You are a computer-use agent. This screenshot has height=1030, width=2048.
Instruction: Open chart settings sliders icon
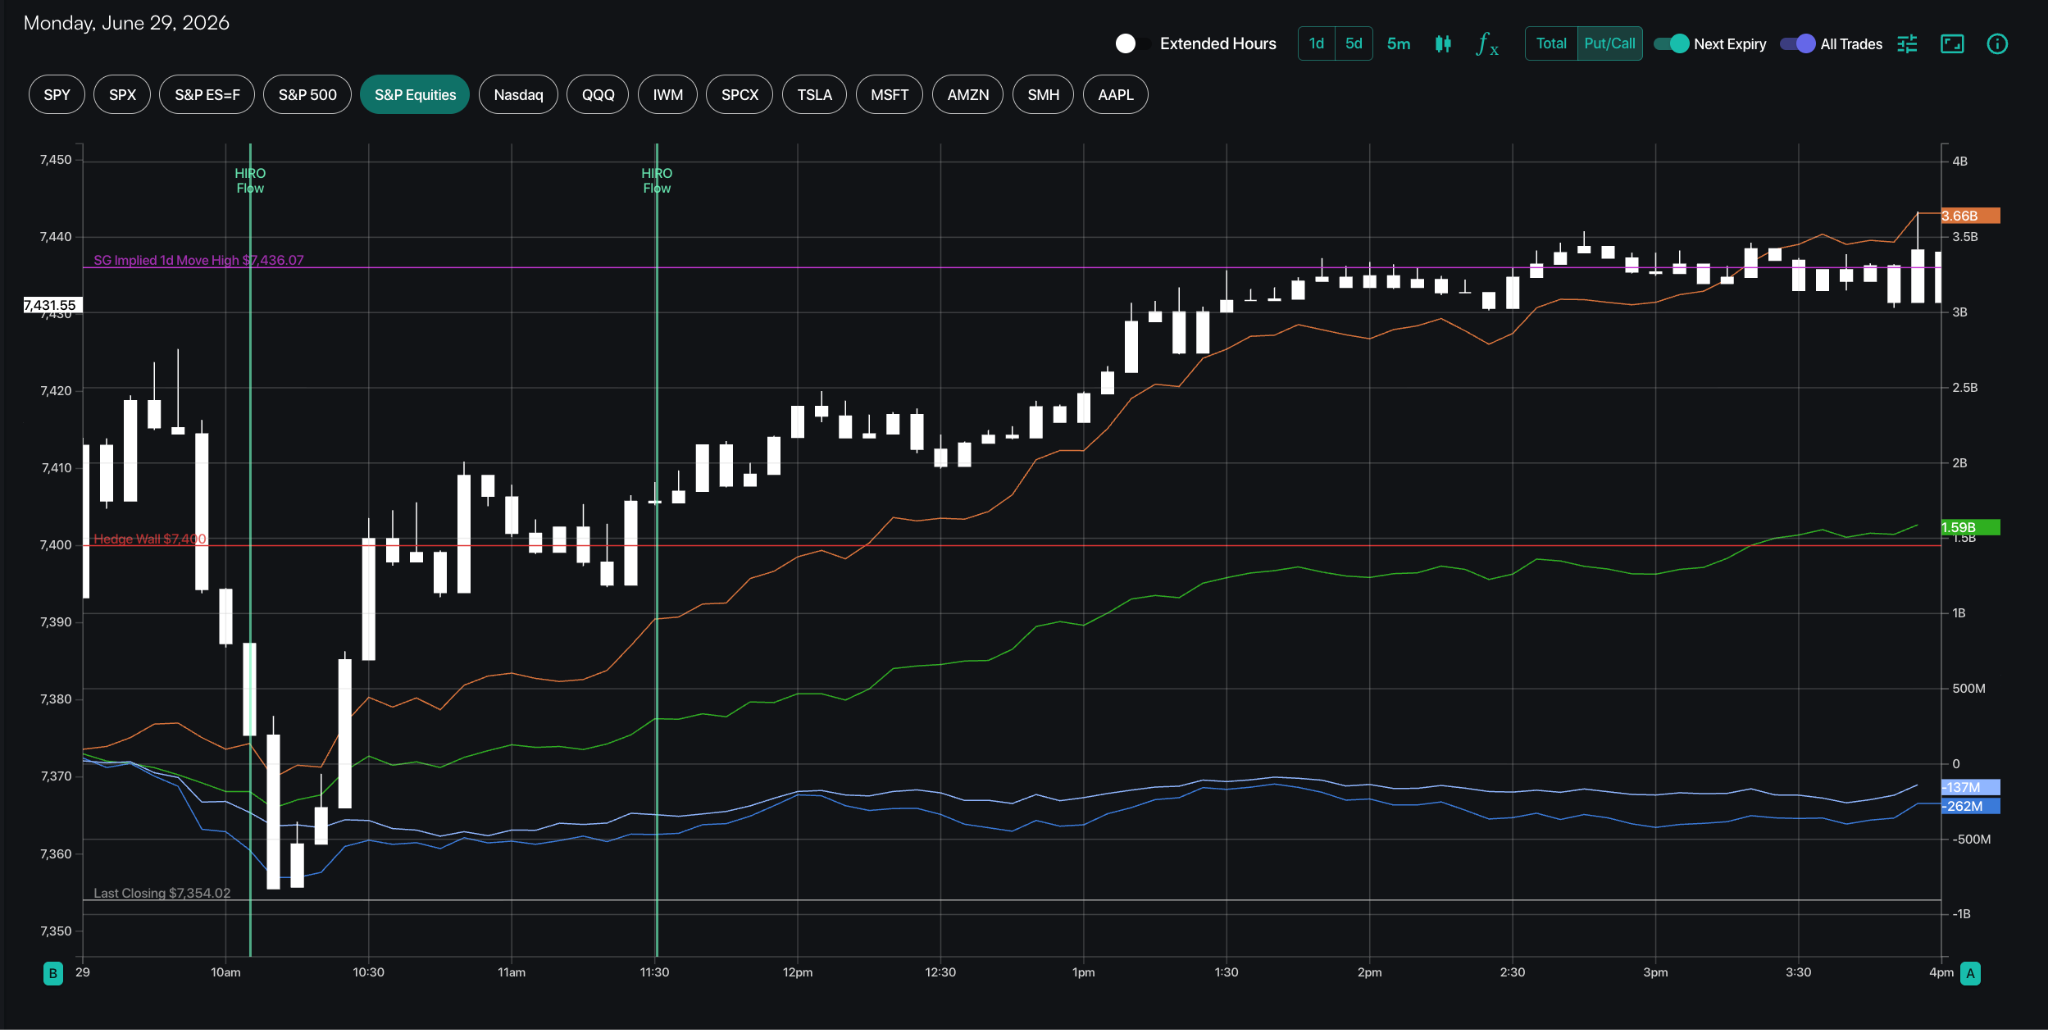tap(1907, 44)
